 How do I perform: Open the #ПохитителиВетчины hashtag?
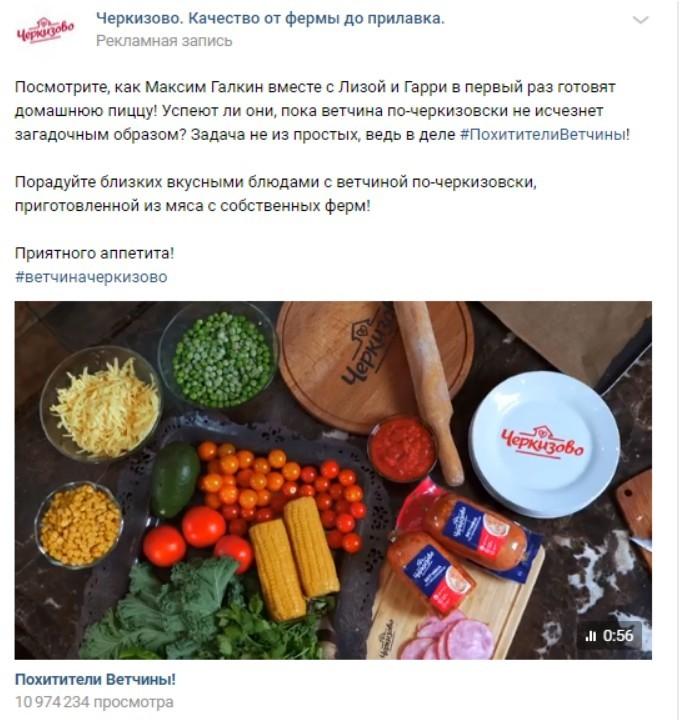pyautogui.click(x=543, y=135)
